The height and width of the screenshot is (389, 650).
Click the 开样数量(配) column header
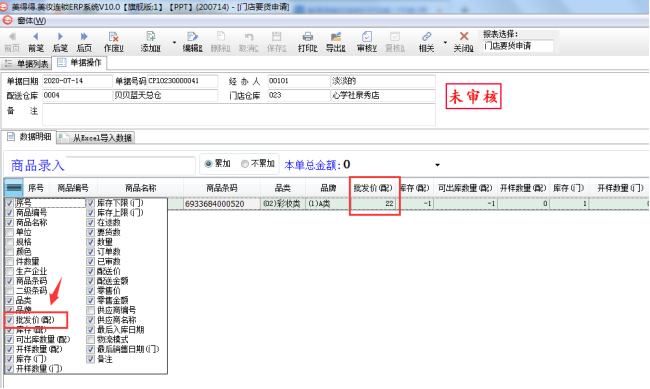523,188
